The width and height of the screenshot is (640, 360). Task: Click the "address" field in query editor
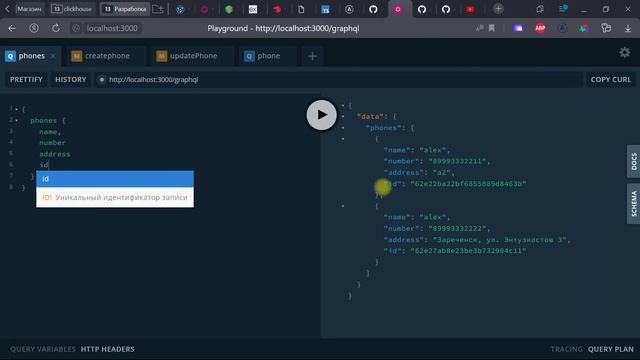55,154
